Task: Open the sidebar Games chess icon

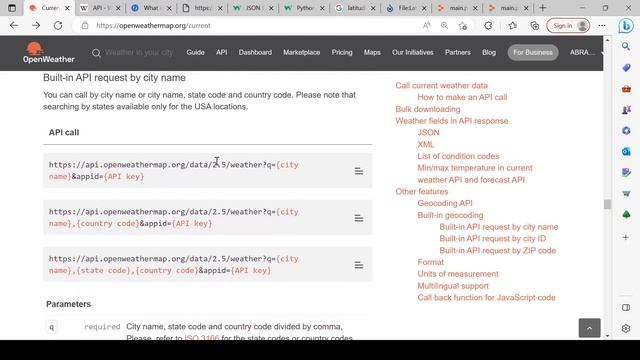Action: [626, 109]
